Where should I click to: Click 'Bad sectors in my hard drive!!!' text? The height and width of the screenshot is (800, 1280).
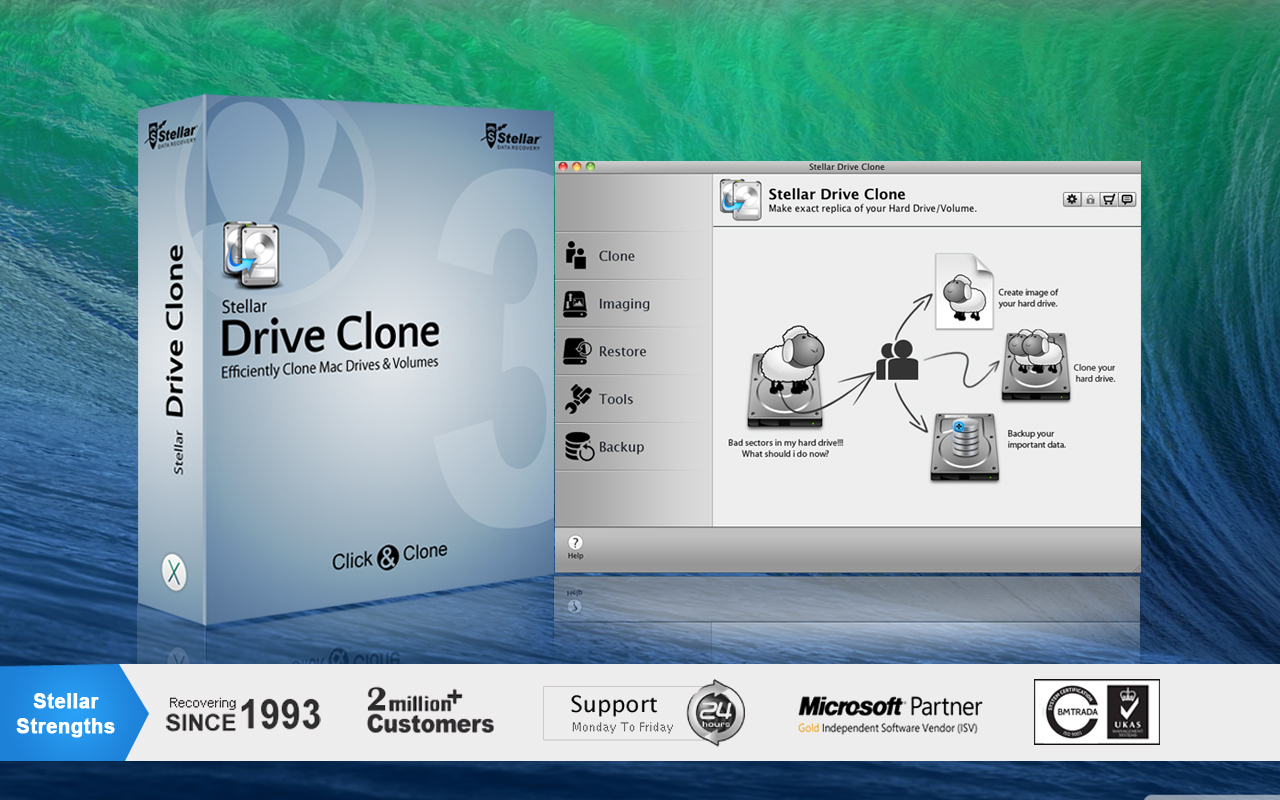pyautogui.click(x=785, y=442)
